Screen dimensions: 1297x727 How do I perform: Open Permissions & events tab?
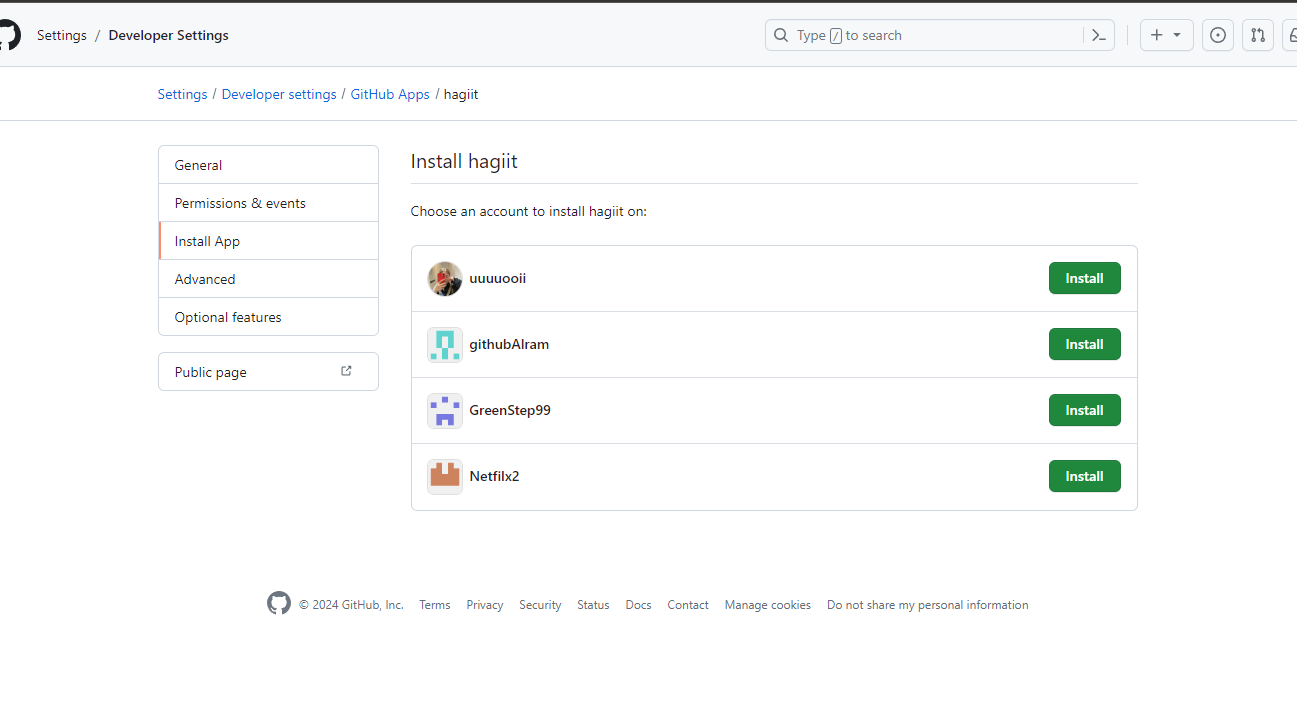coord(268,203)
